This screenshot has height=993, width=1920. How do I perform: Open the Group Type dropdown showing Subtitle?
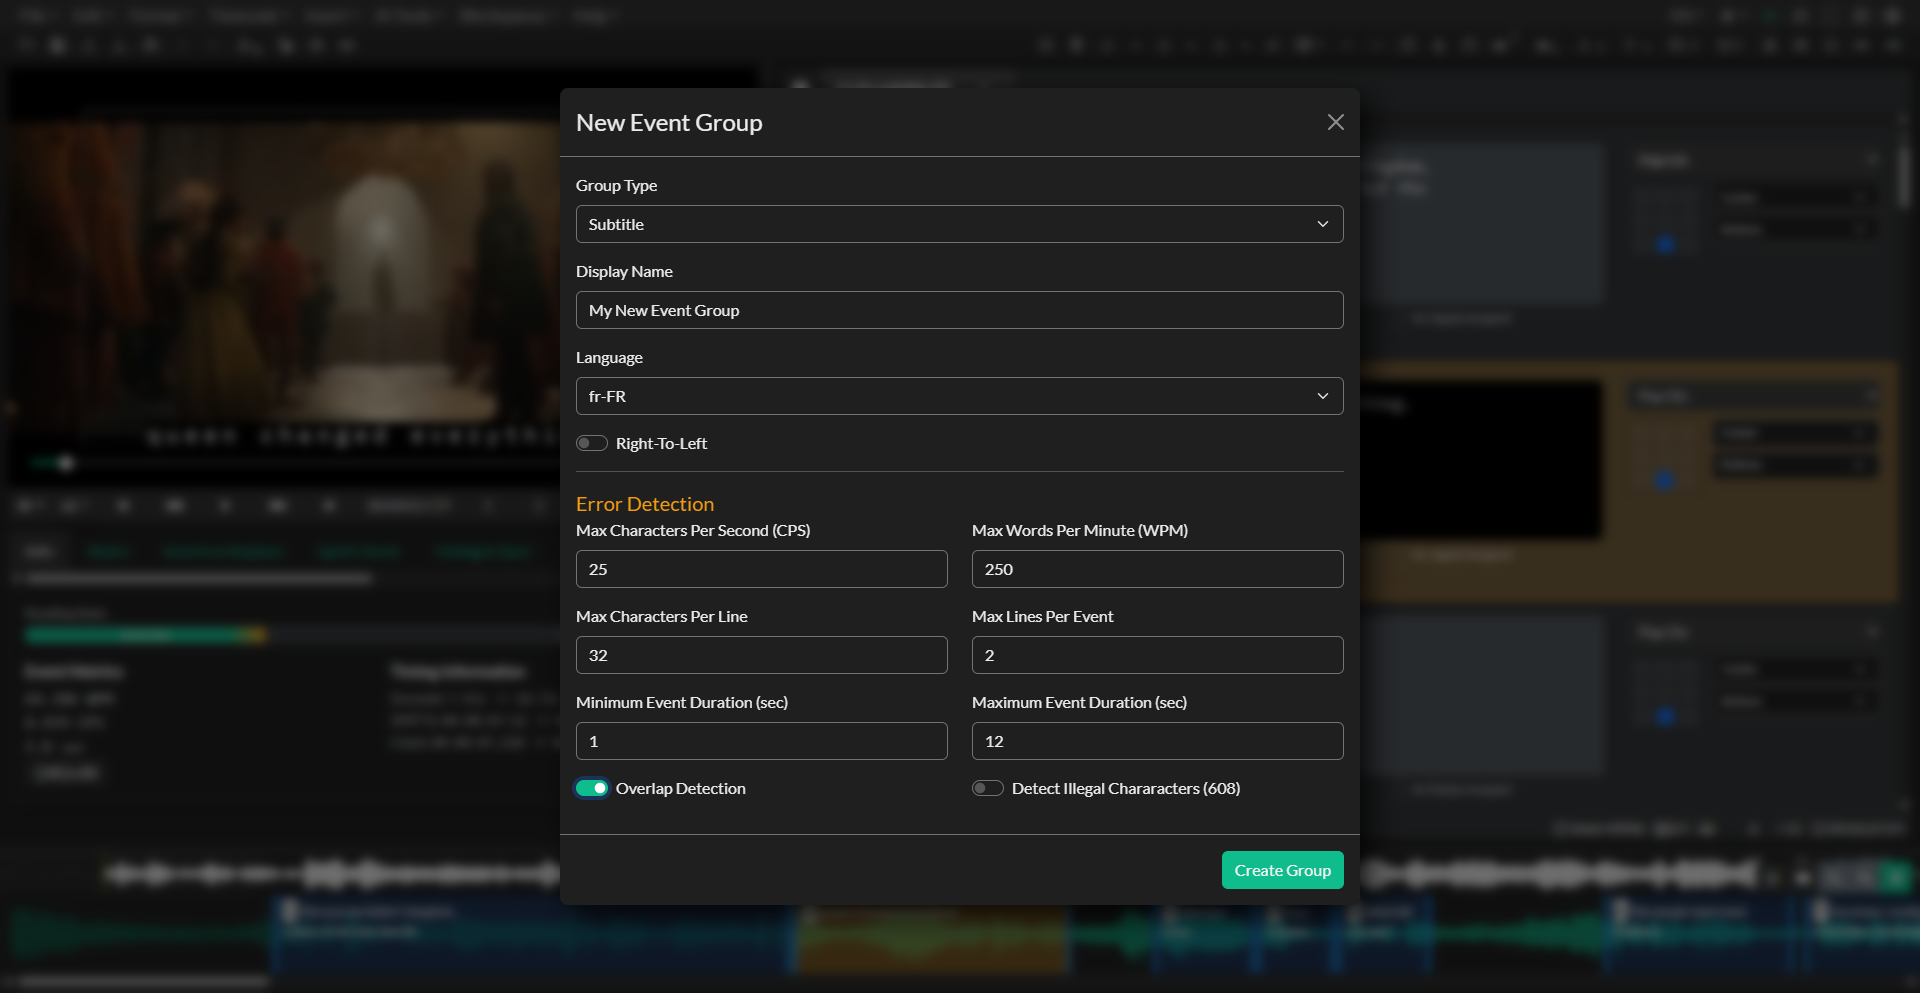(959, 224)
